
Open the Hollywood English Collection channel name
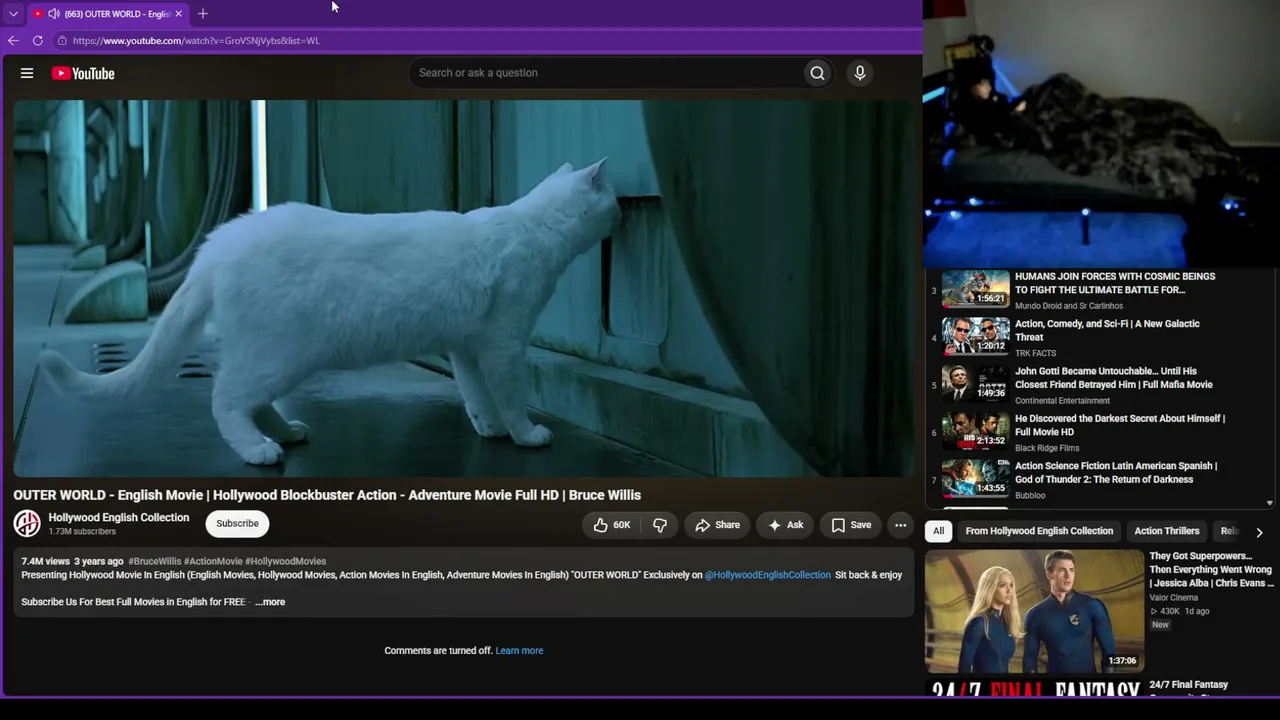click(119, 517)
